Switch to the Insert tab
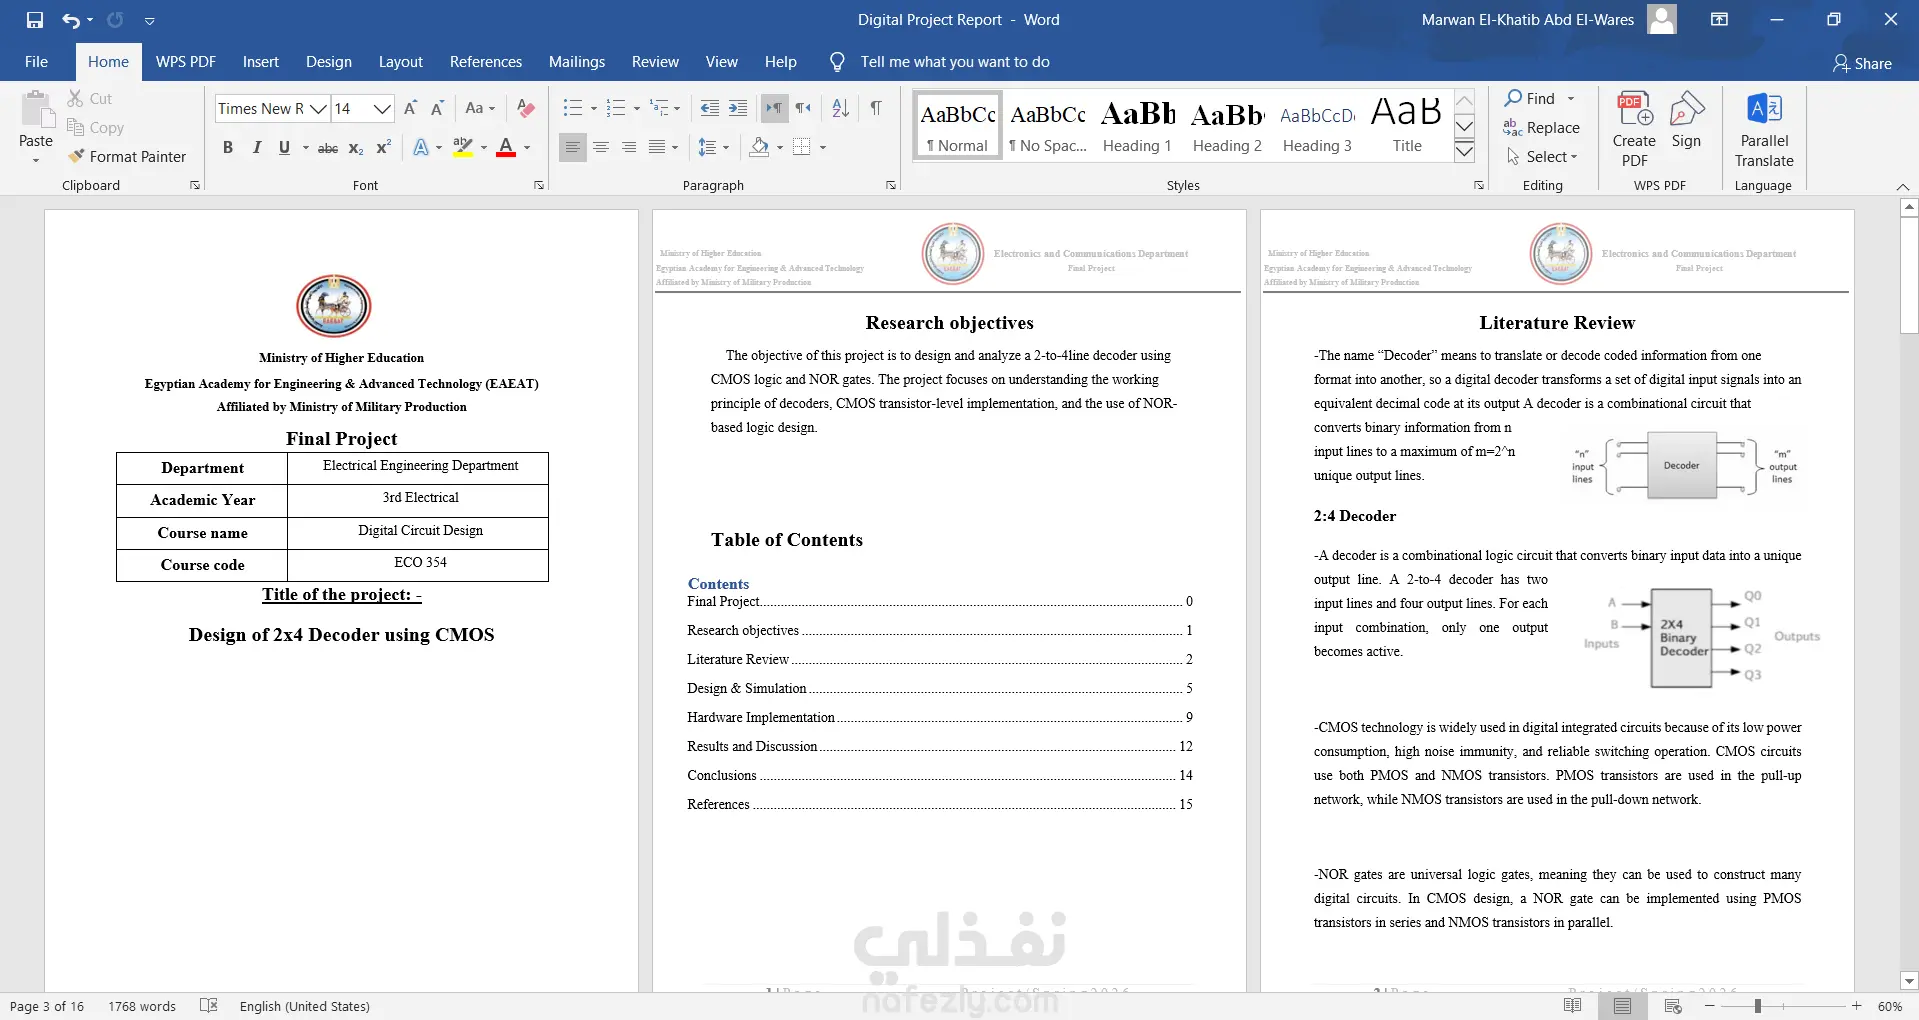 coord(261,62)
